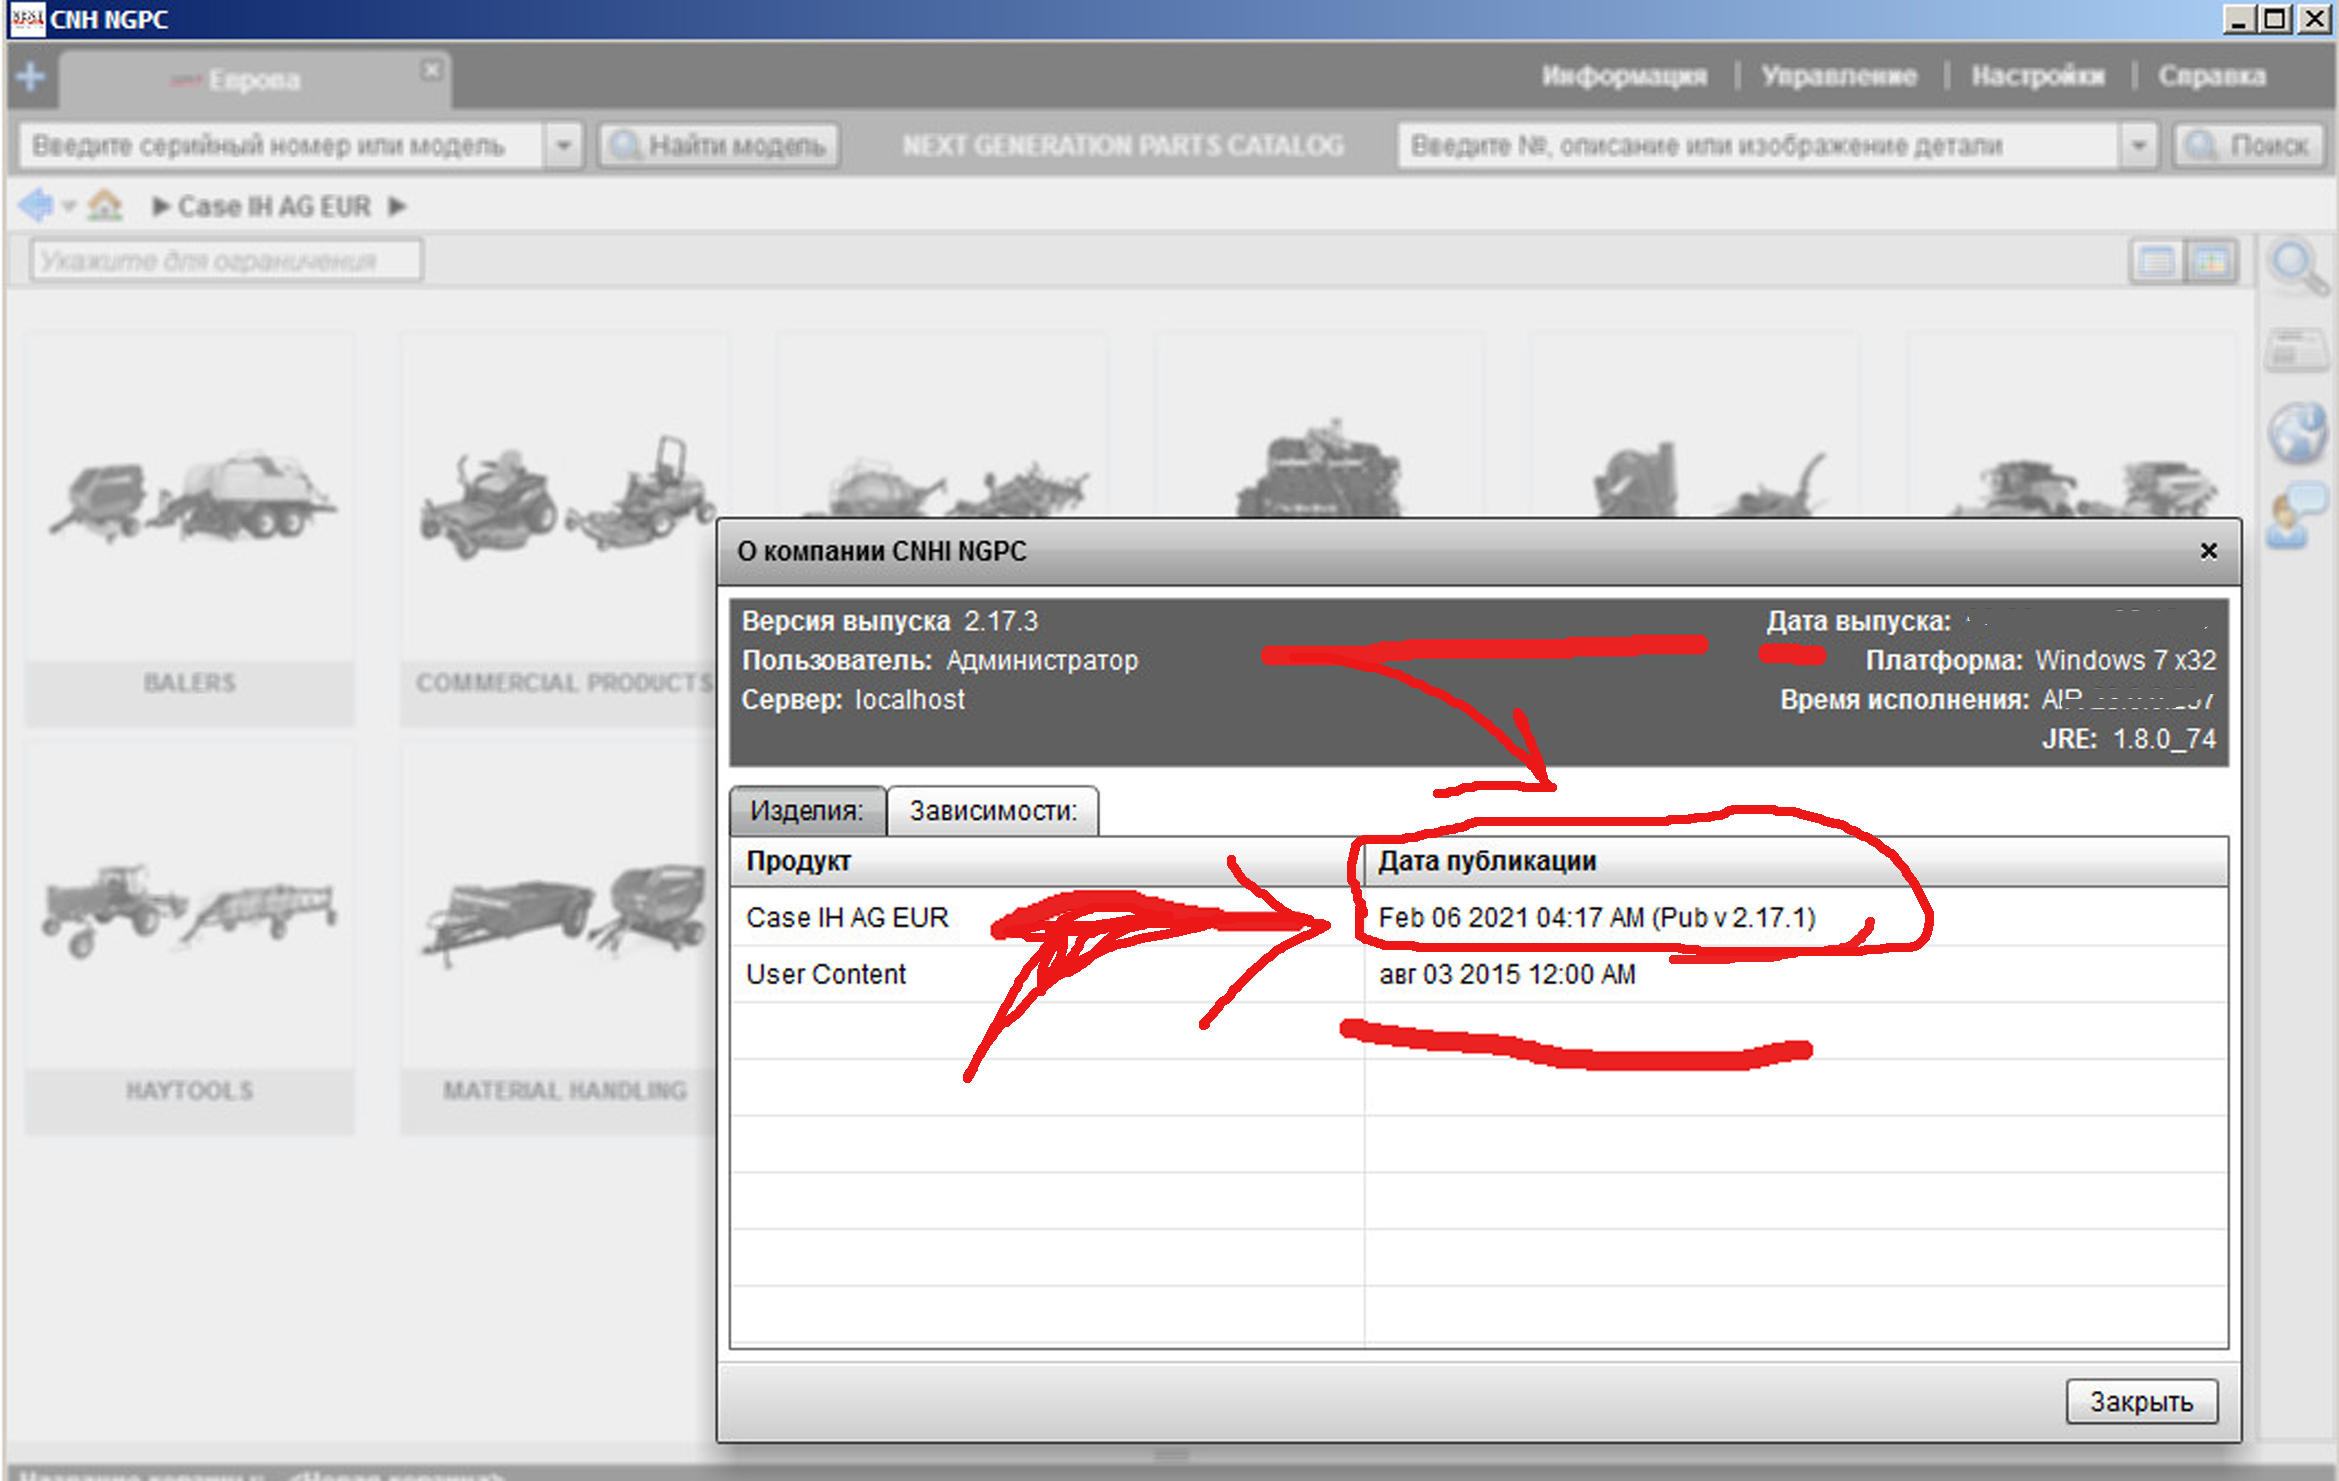Switch to thumbnail view icon
The image size is (2339, 1481).
pos(2210,263)
